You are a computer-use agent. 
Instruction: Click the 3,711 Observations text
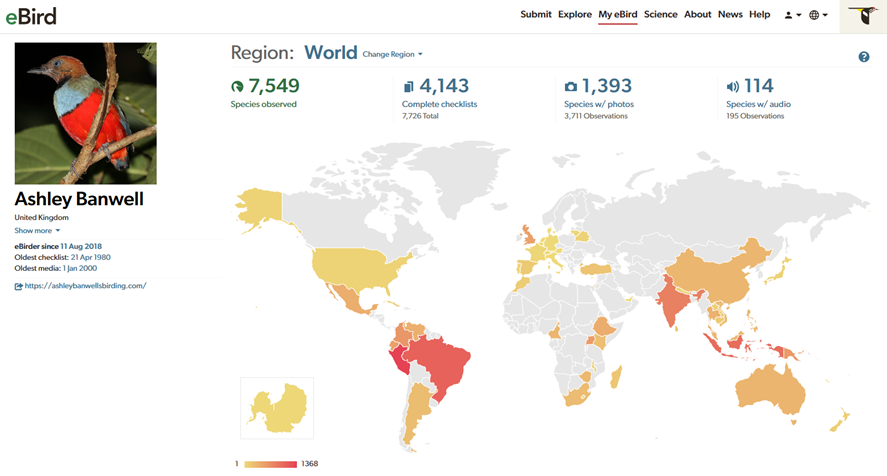pos(596,116)
